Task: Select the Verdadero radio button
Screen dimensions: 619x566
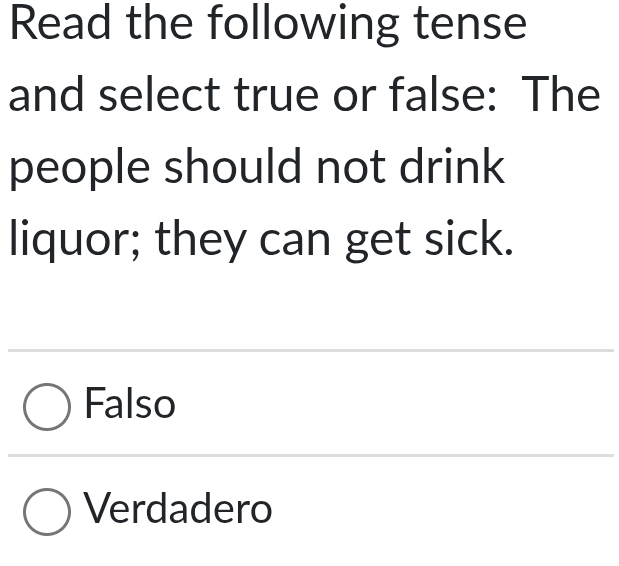Action: (47, 511)
